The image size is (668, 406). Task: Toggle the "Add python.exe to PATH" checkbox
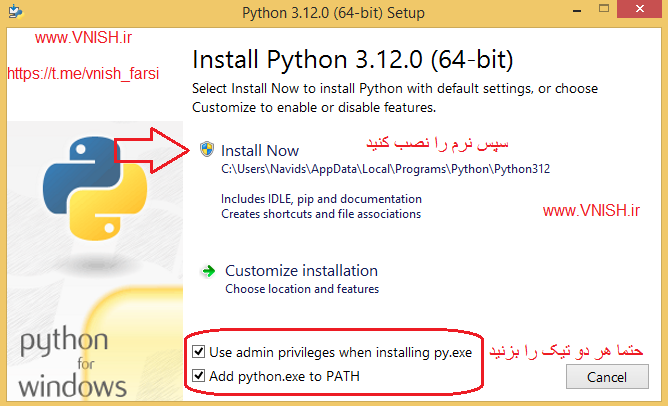tap(200, 376)
